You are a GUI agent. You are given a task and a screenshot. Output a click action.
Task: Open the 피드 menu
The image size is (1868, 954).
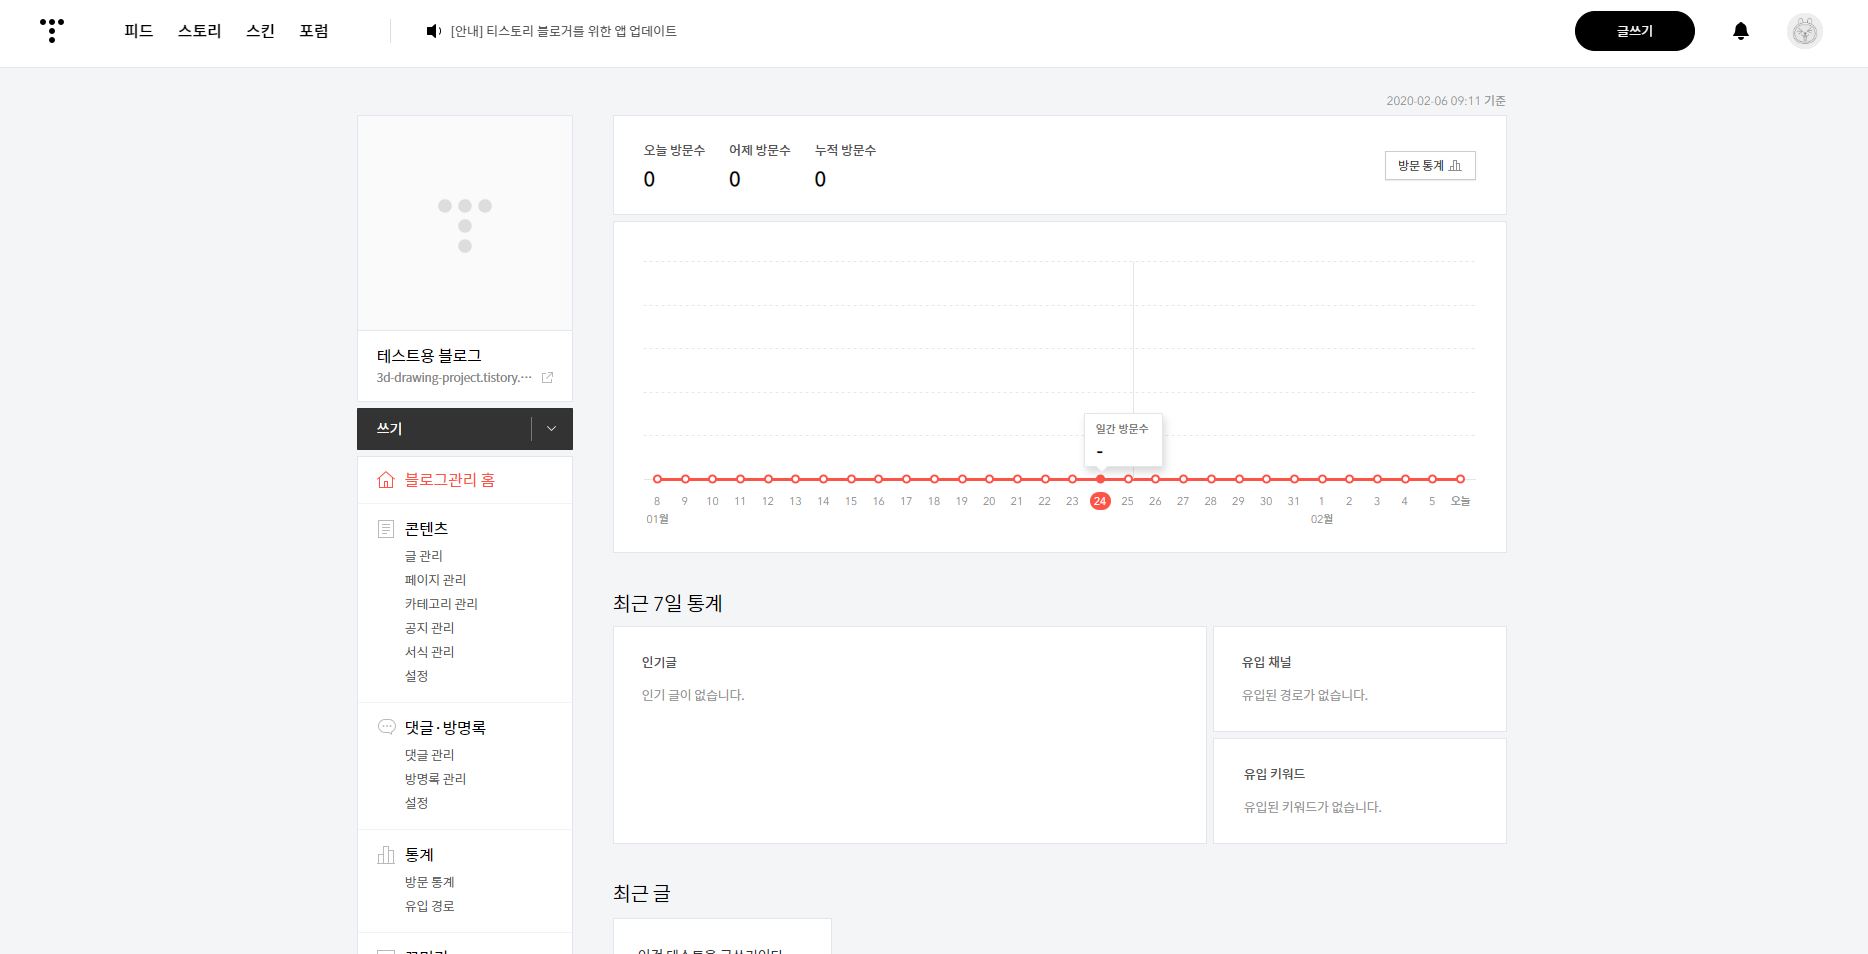pyautogui.click(x=139, y=31)
